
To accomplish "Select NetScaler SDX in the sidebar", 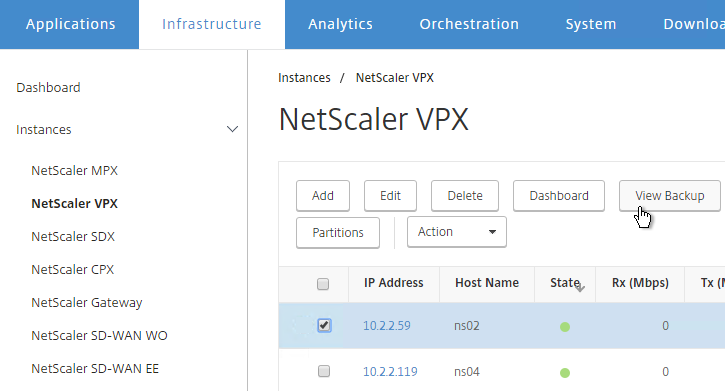I will coord(73,237).
